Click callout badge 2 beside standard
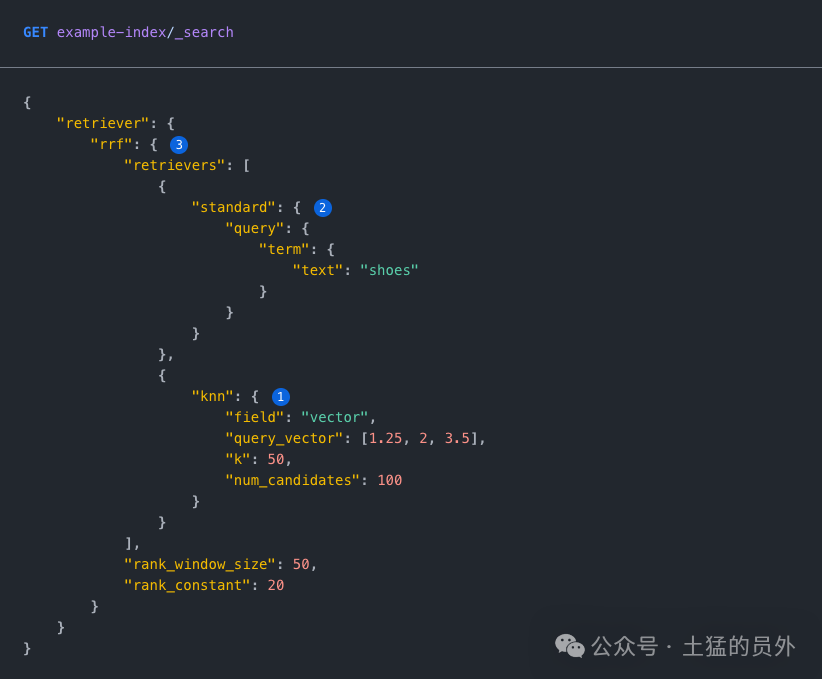 [x=322, y=208]
